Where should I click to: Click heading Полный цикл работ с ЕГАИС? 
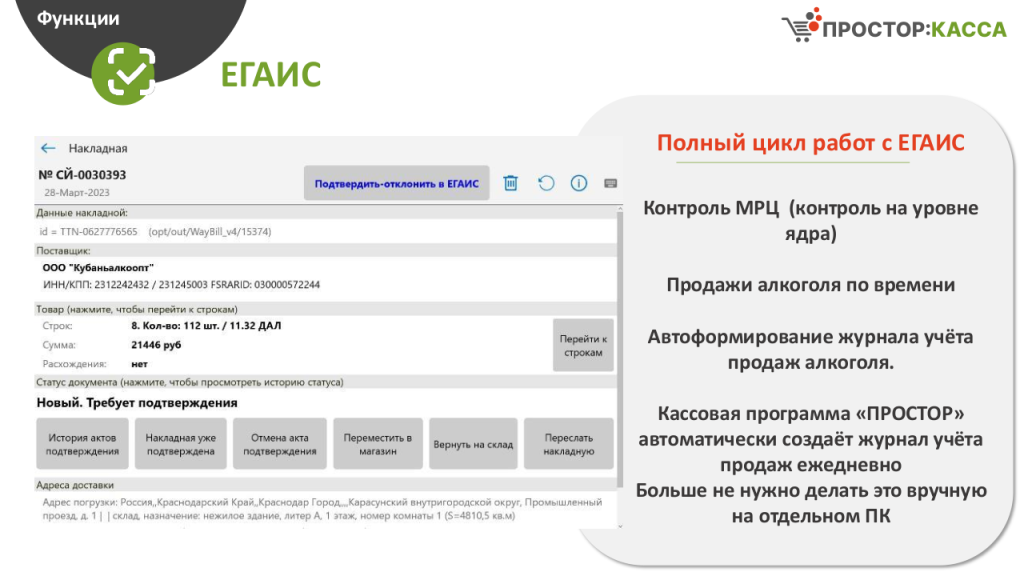coord(810,143)
